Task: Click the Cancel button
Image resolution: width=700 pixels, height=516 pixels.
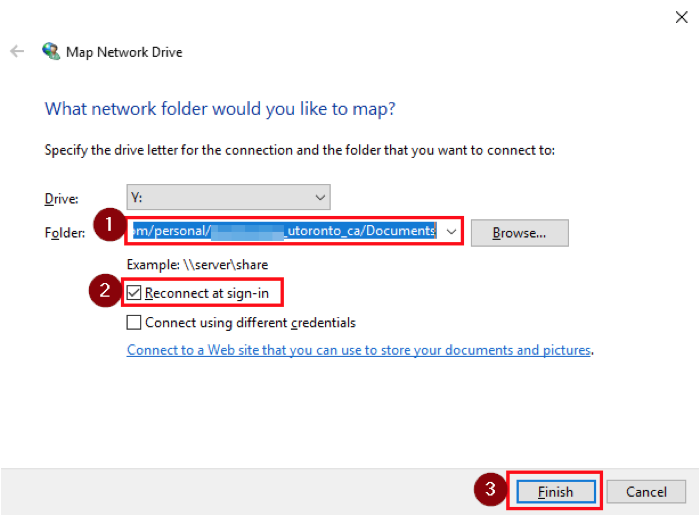Action: coord(646,492)
